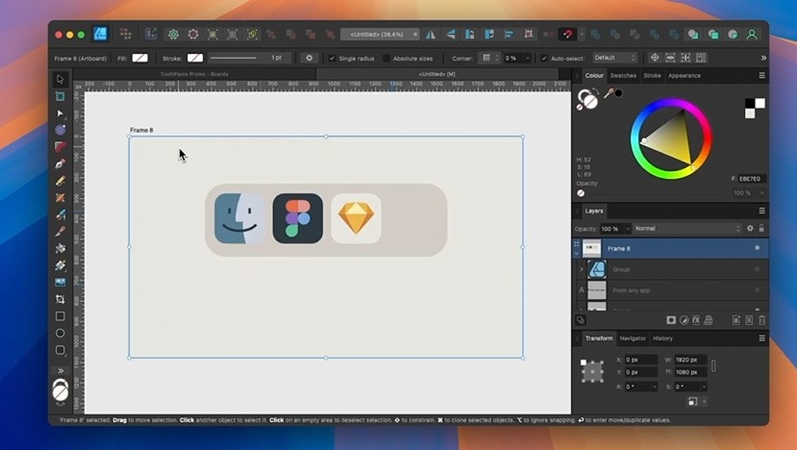Toggle the Single radius checkbox
This screenshot has height=450, width=797.
pyautogui.click(x=332, y=58)
